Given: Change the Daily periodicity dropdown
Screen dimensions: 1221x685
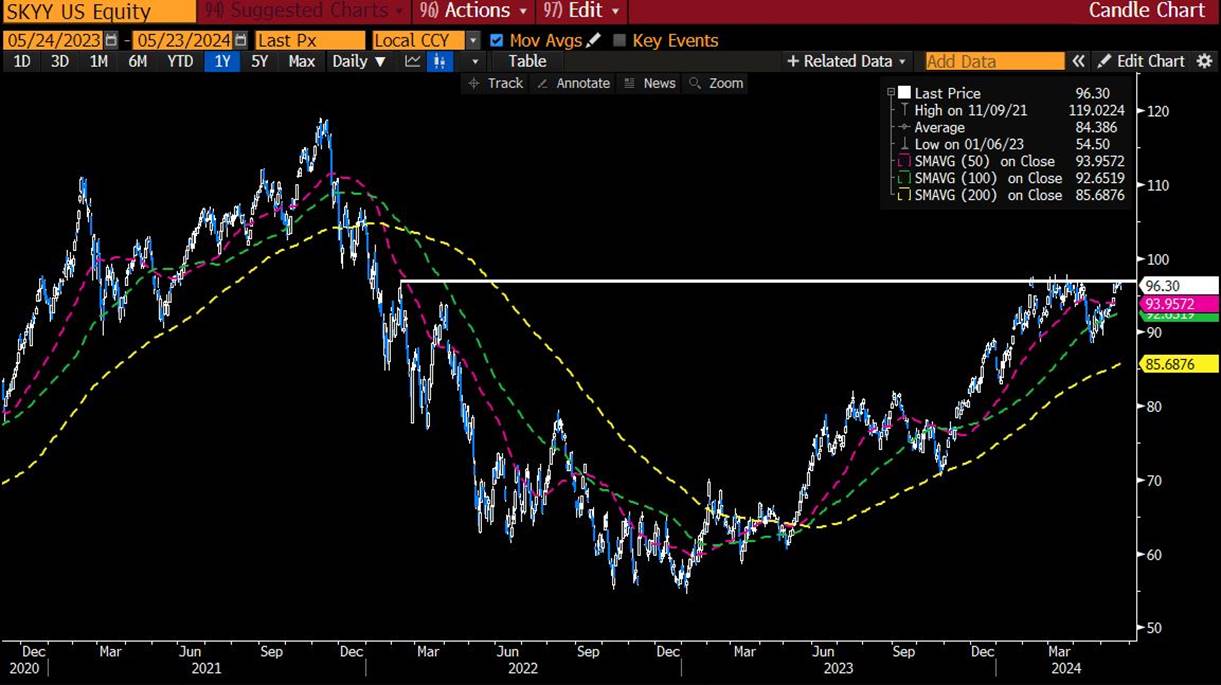Looking at the screenshot, I should tap(359, 61).
